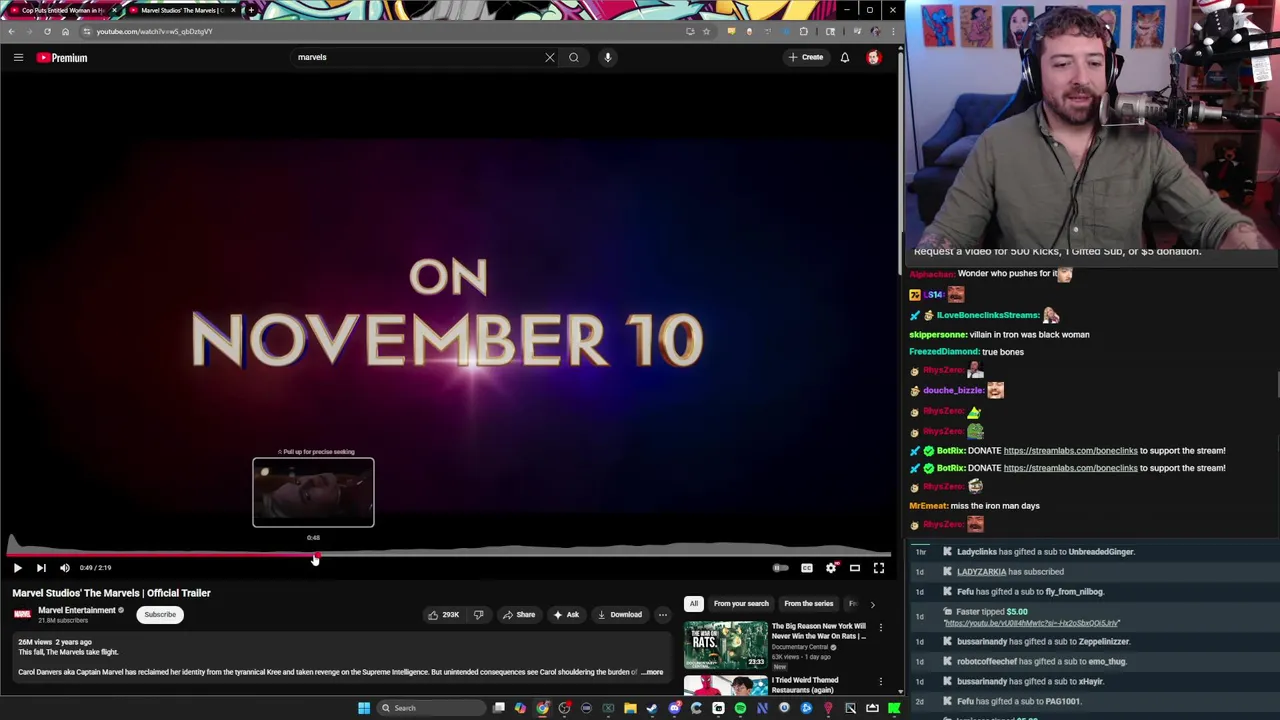Like the video with 293K likes
Screen dimensions: 1280x720
pyautogui.click(x=443, y=615)
